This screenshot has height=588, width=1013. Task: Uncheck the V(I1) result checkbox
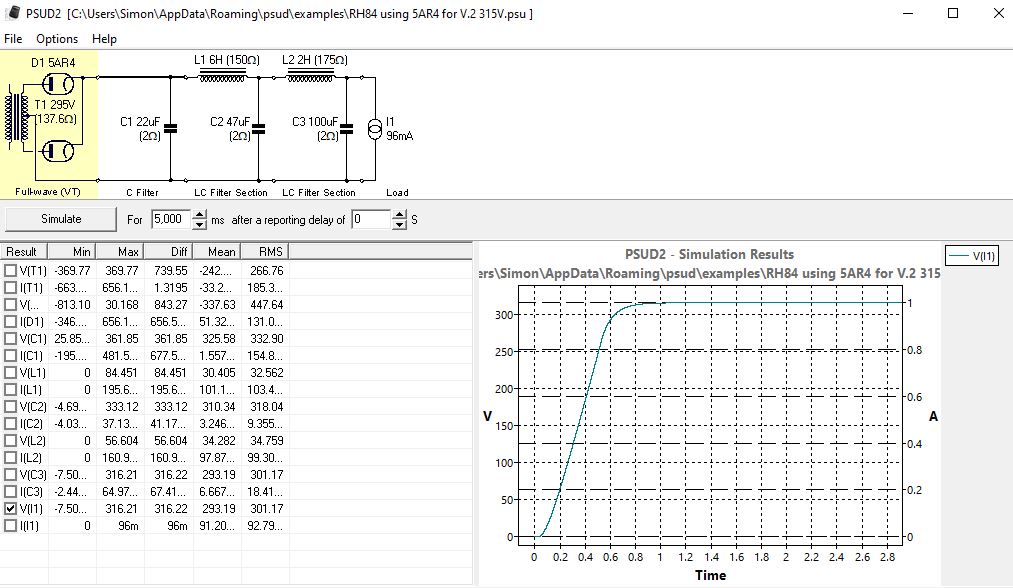[10, 509]
